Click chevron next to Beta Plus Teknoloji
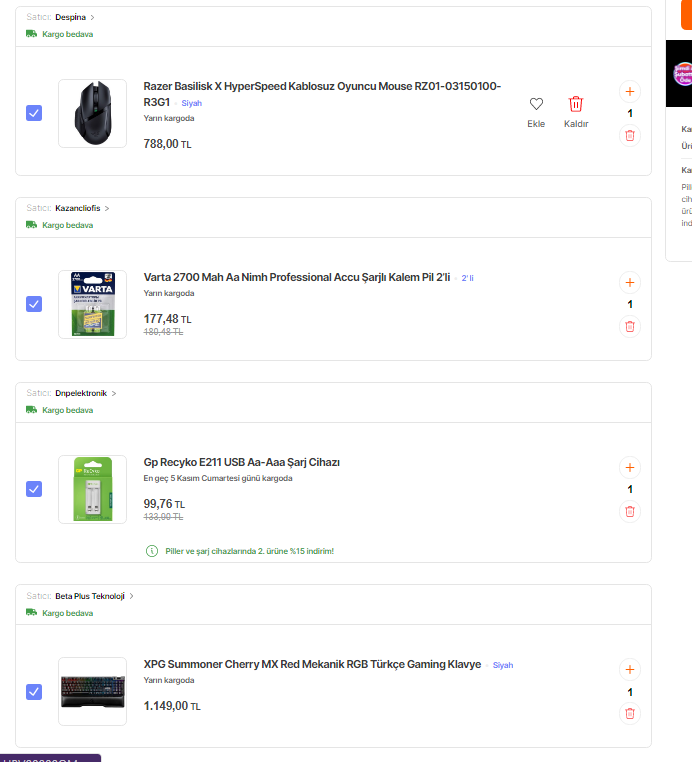The width and height of the screenshot is (692, 762). click(x=131, y=596)
